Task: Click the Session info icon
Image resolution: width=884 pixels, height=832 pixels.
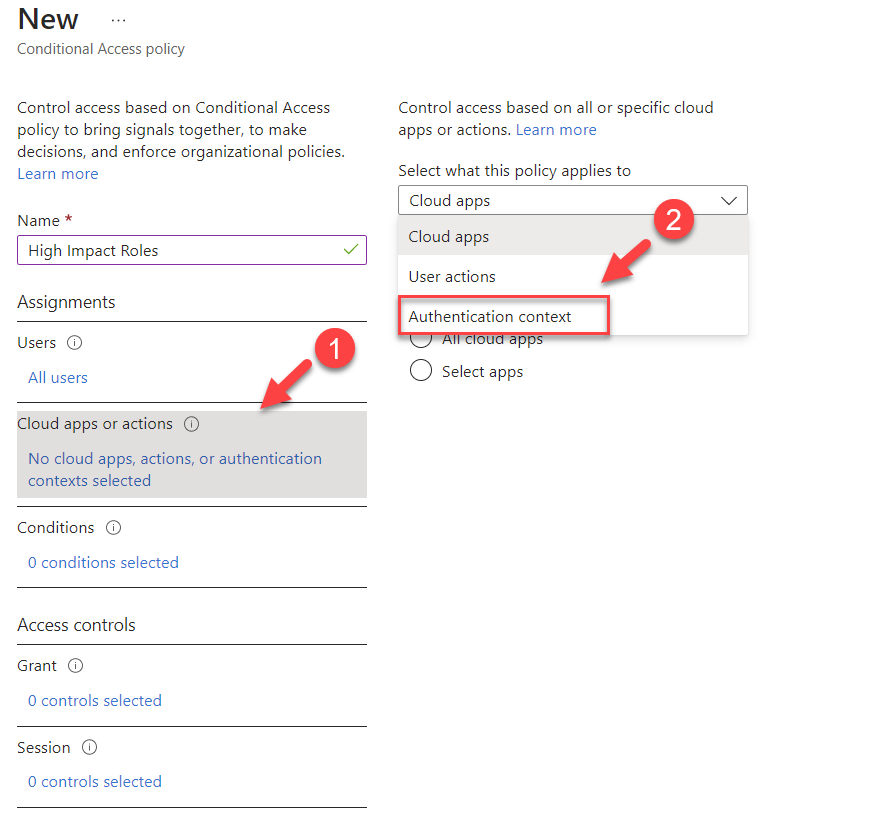Action: coord(87,747)
